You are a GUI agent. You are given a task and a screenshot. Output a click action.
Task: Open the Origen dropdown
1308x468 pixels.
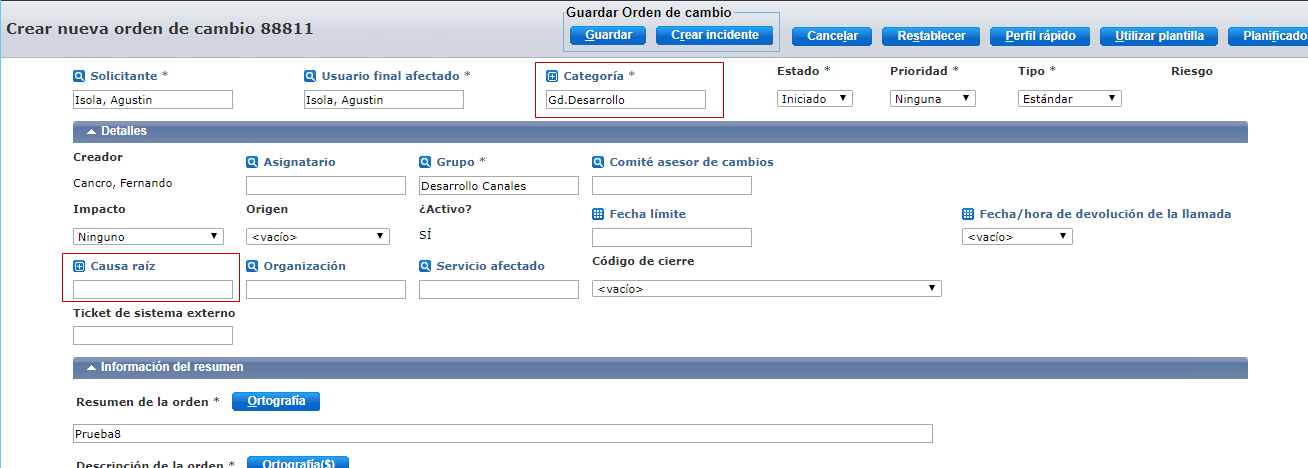317,237
